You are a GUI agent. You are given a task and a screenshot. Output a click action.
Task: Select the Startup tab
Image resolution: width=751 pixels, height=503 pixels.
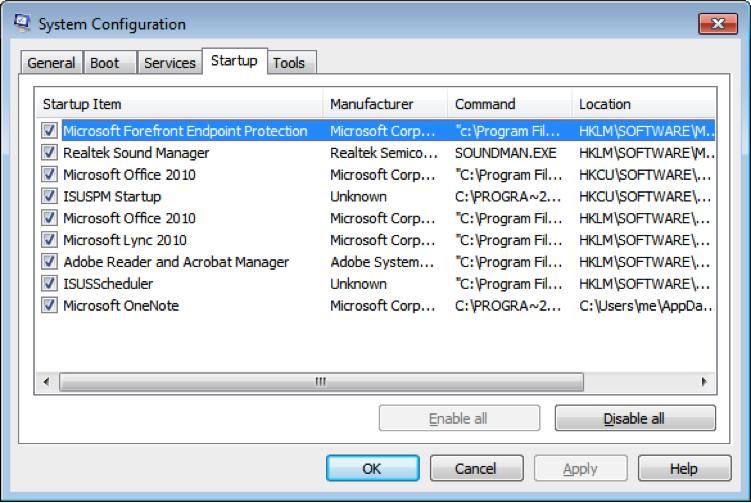point(234,61)
